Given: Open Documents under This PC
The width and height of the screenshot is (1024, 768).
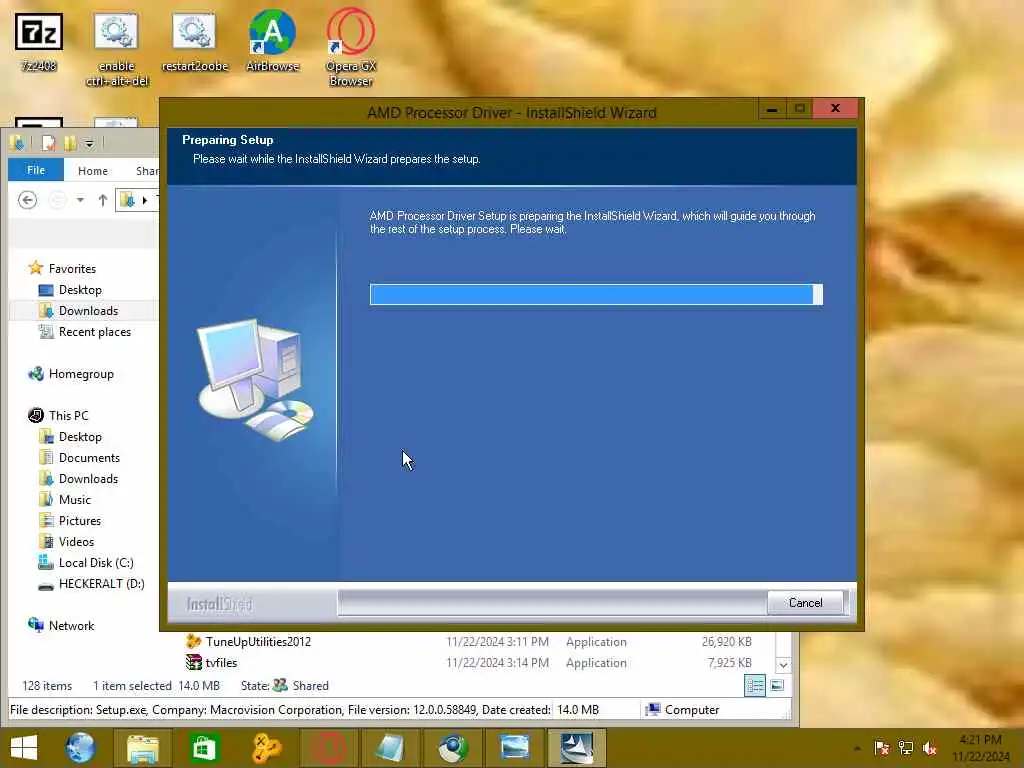Looking at the screenshot, I should coord(89,458).
